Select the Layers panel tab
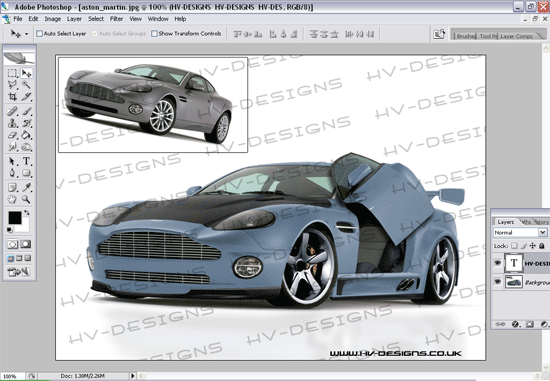Screen dimensions: 550x381 coord(505,222)
